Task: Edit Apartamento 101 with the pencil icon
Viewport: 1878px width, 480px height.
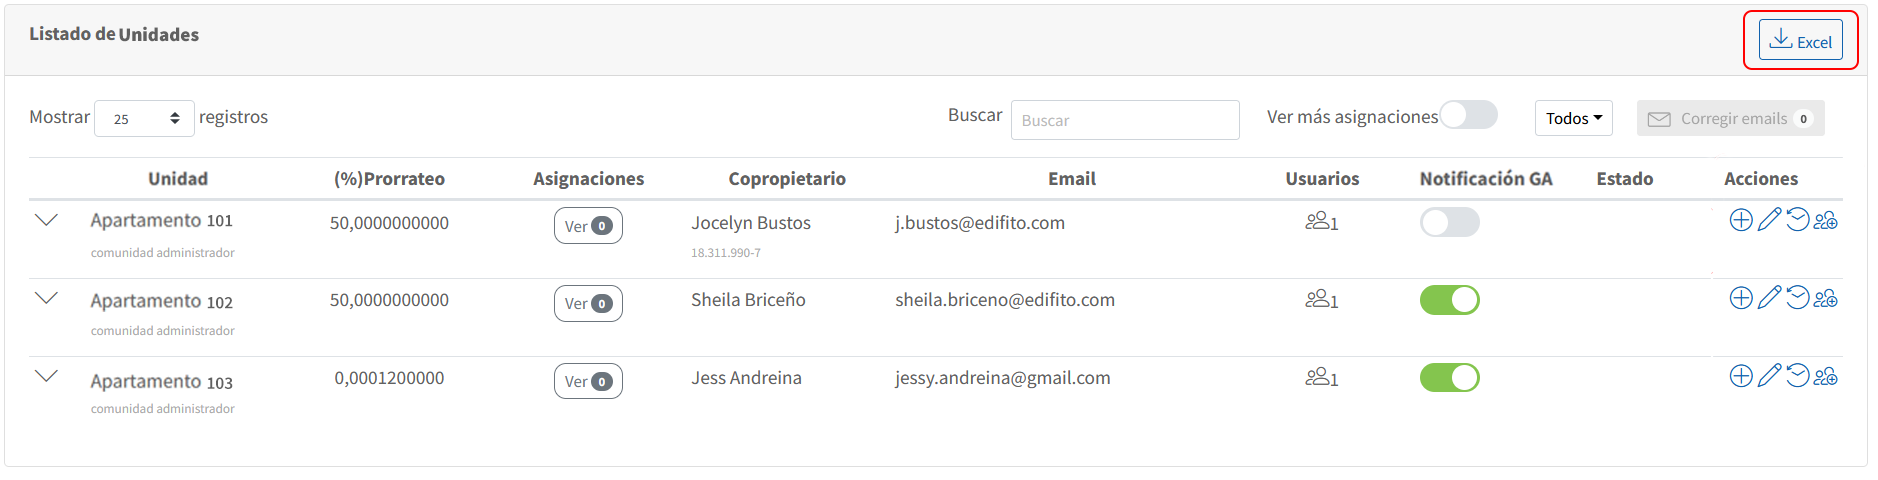Action: pos(1769,219)
